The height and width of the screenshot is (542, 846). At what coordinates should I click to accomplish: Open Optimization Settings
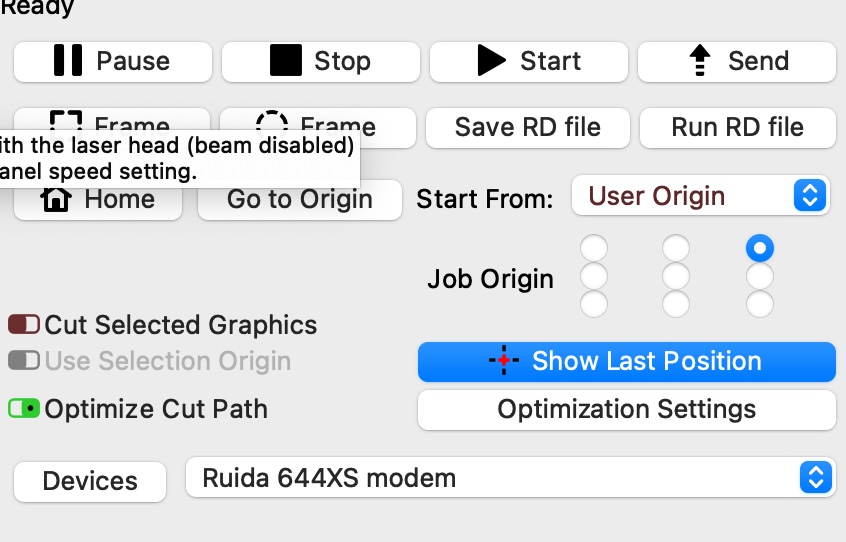click(x=627, y=410)
